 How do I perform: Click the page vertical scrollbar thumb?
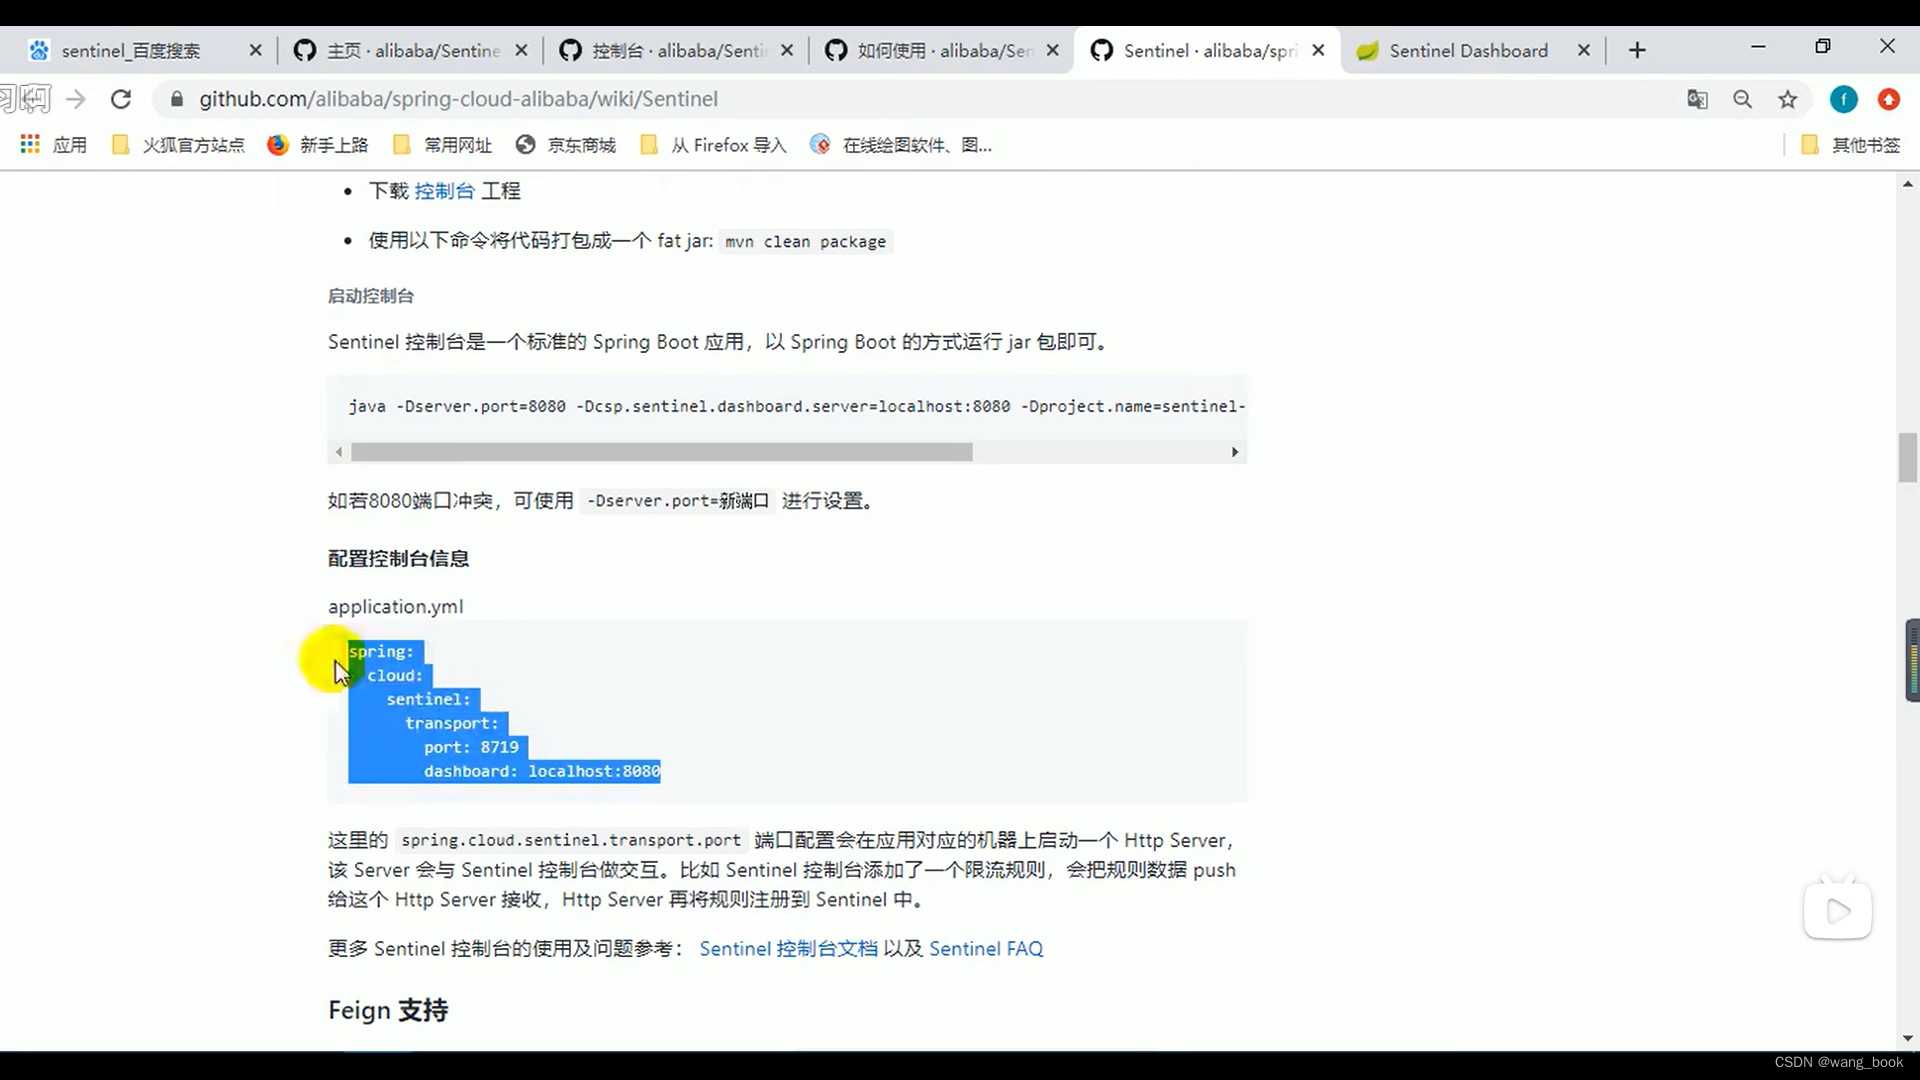tap(1908, 458)
